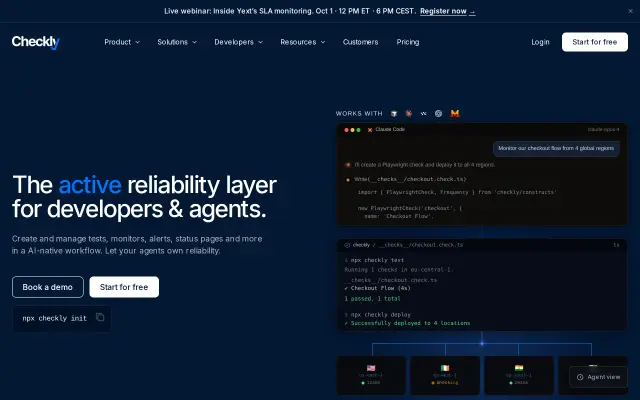Click Start for free in the header

tap(595, 42)
